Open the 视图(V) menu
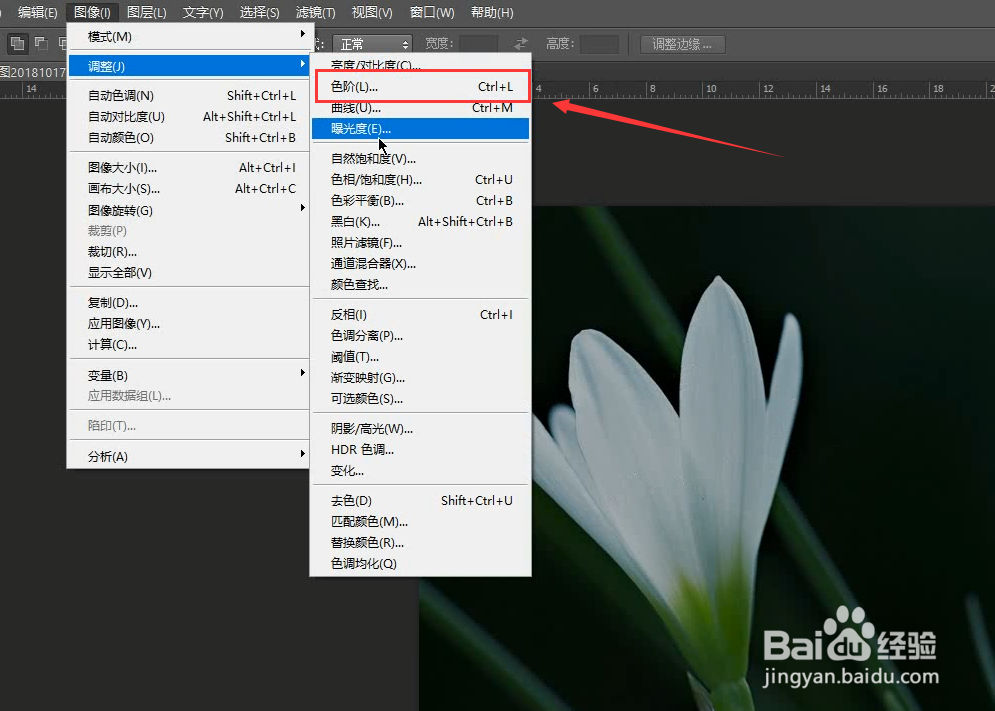Image resolution: width=995 pixels, height=711 pixels. [x=372, y=12]
